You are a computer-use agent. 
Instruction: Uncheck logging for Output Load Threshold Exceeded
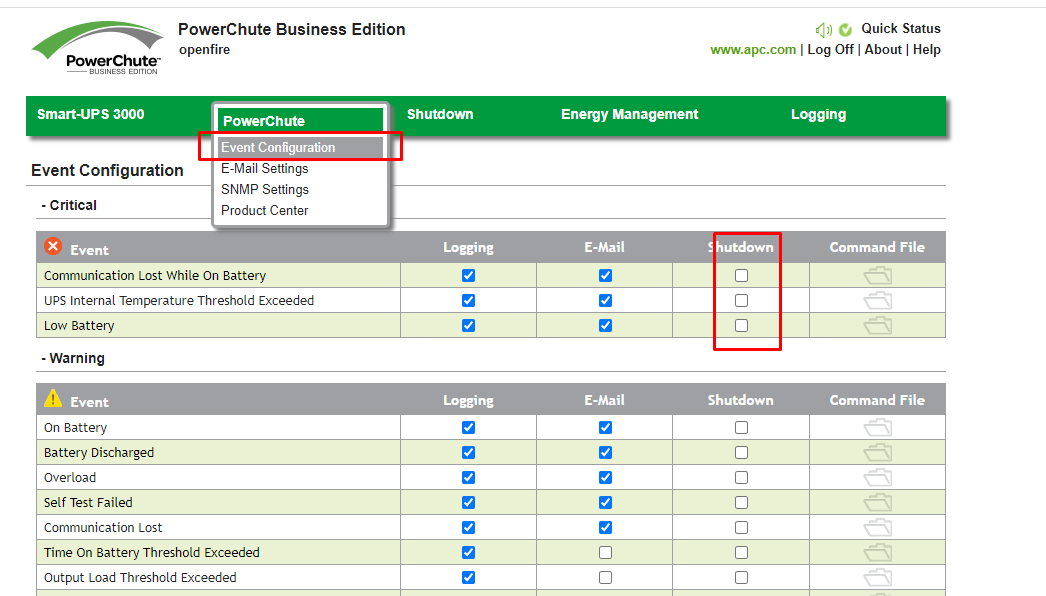click(468, 577)
